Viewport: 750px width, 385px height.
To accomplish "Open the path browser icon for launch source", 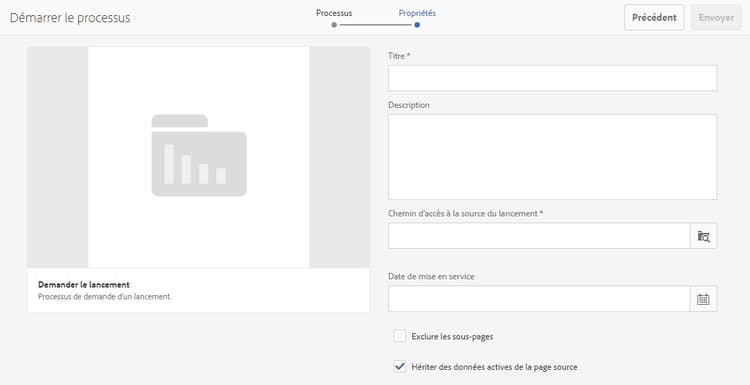I will pos(703,236).
